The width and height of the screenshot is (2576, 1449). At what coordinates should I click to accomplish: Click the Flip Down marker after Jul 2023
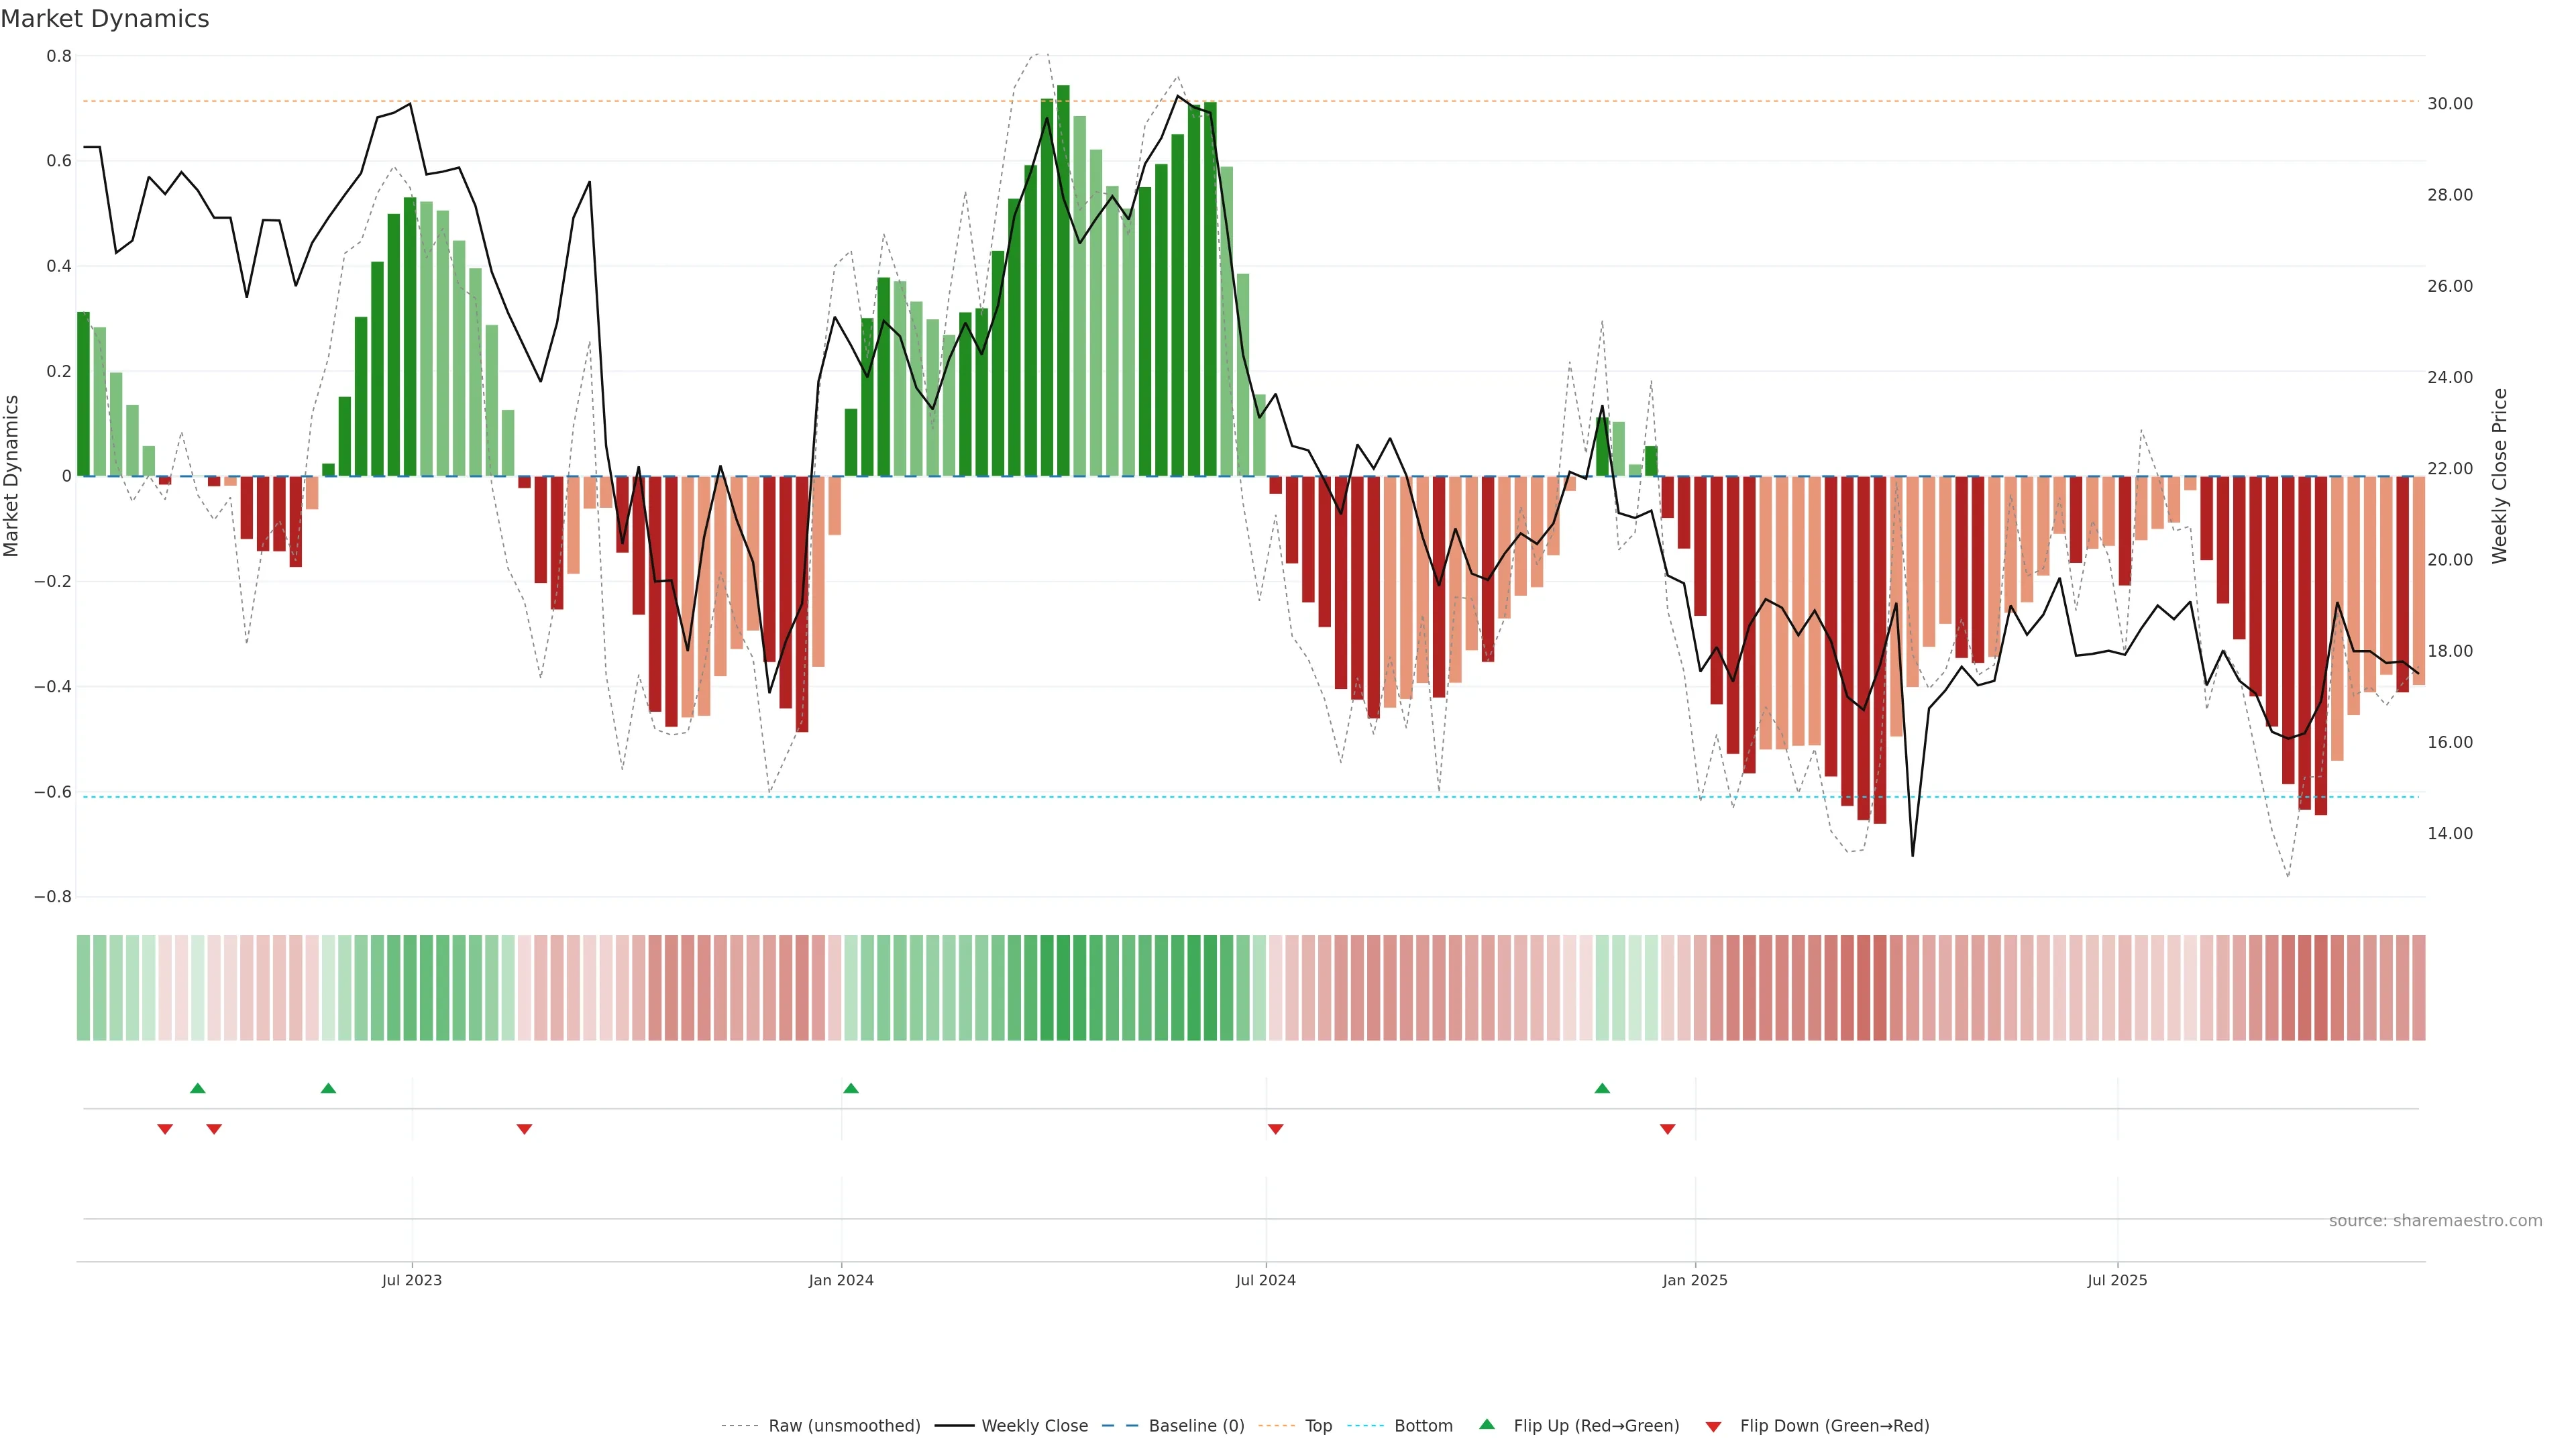pyautogui.click(x=524, y=1129)
